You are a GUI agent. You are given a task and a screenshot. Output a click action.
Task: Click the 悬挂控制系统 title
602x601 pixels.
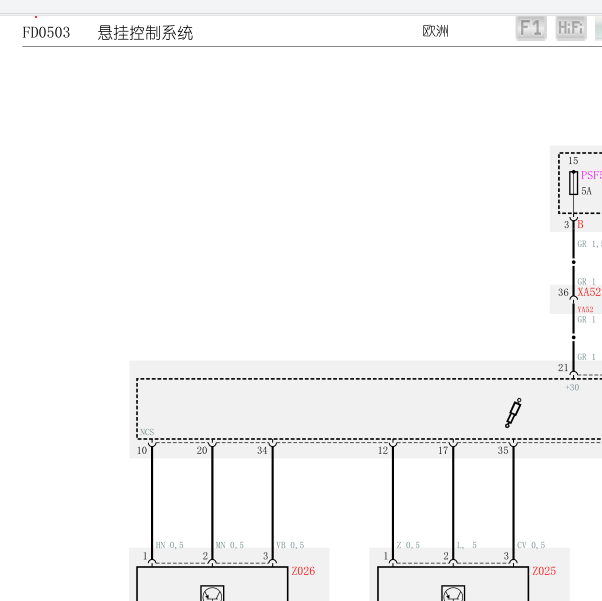coord(145,33)
